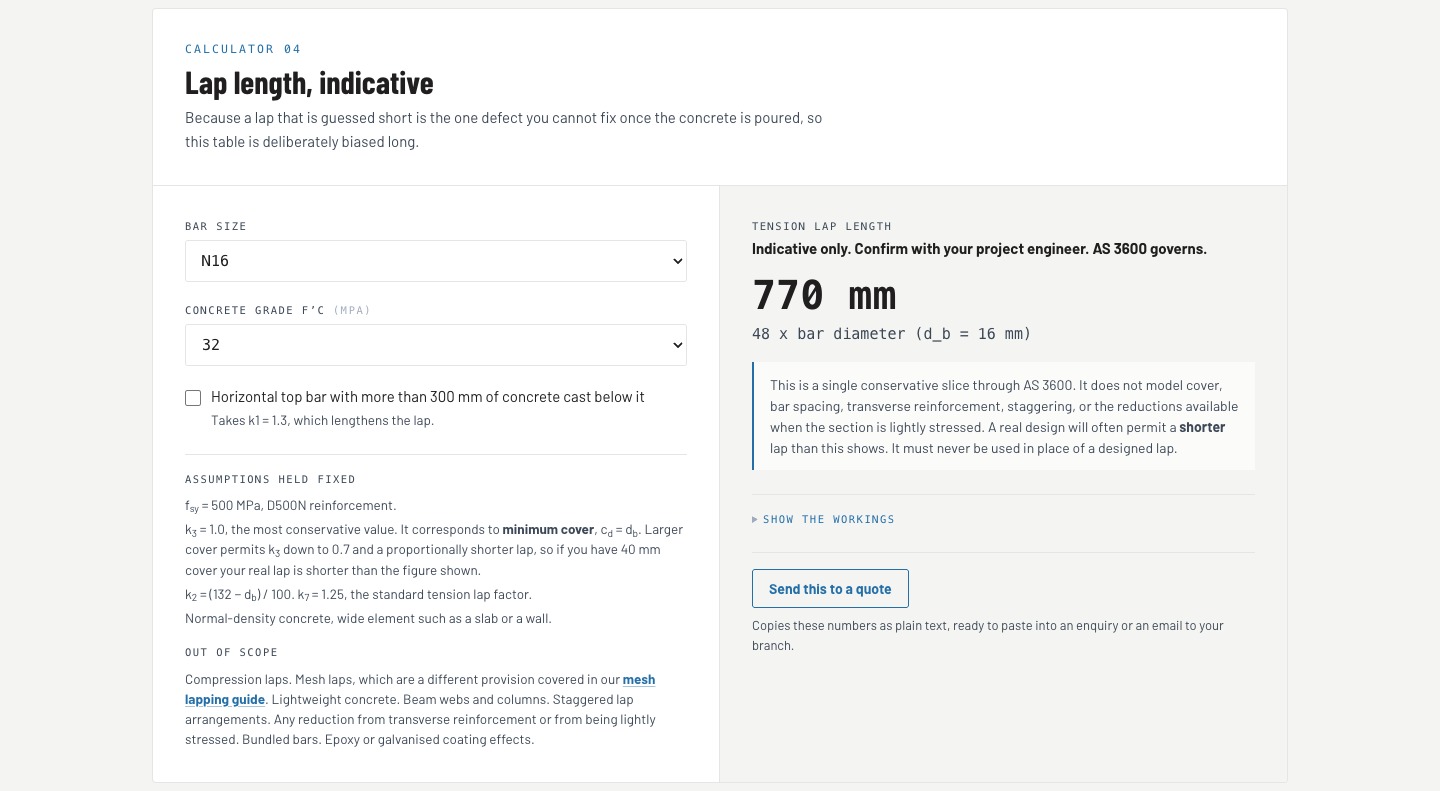Click the Assumptions Held Fixed heading
The height and width of the screenshot is (791, 1440).
[270, 479]
